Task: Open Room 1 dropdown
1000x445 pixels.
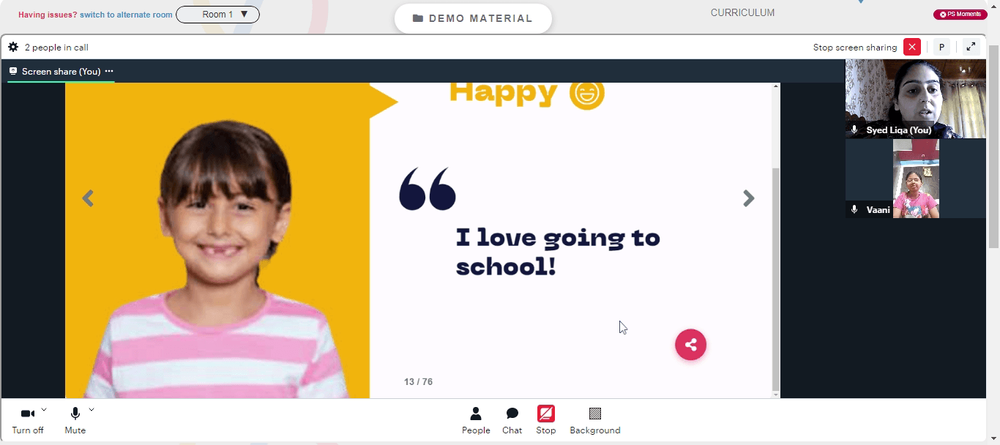Action: (x=217, y=14)
